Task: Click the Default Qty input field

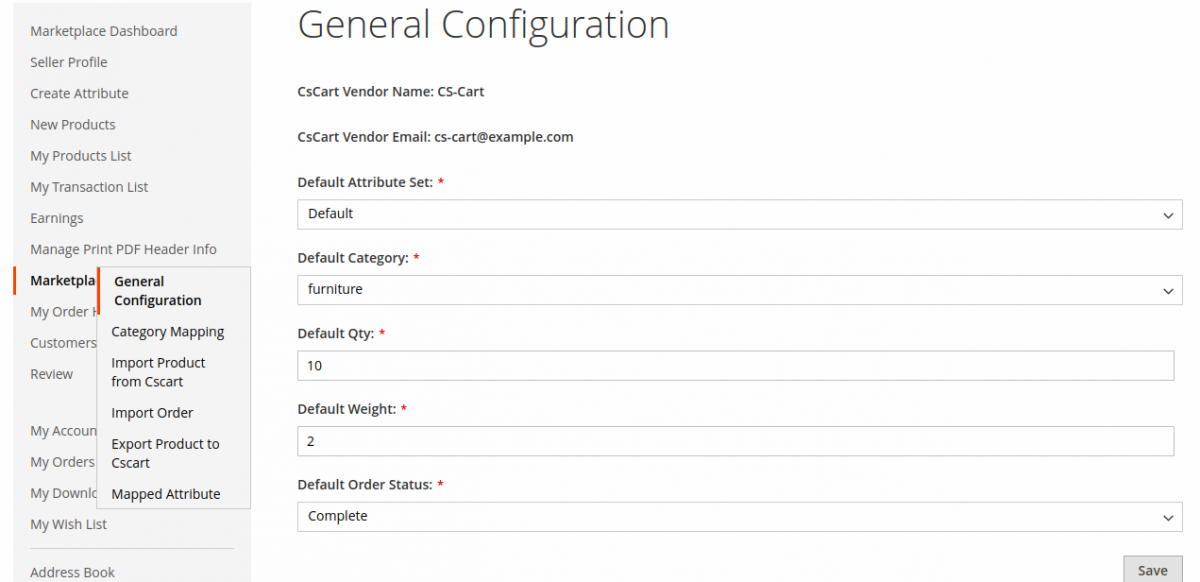Action: [736, 366]
